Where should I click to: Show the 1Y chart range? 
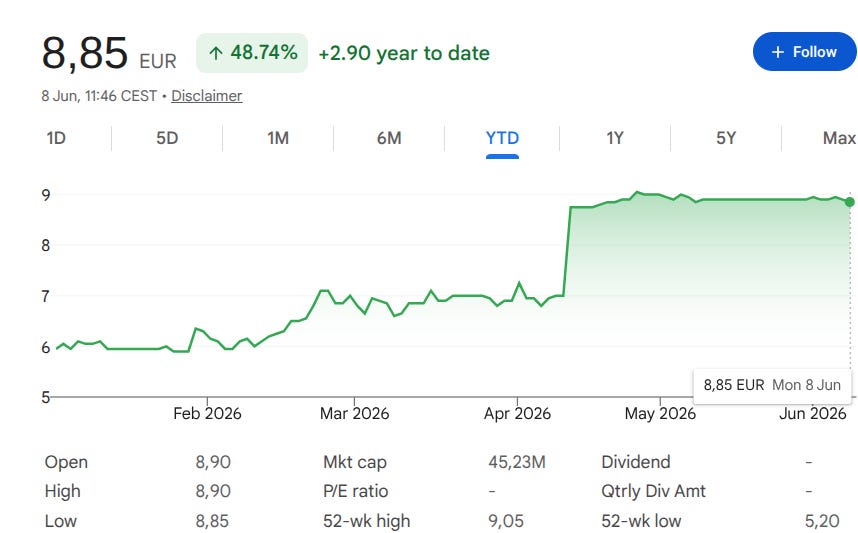pyautogui.click(x=615, y=138)
